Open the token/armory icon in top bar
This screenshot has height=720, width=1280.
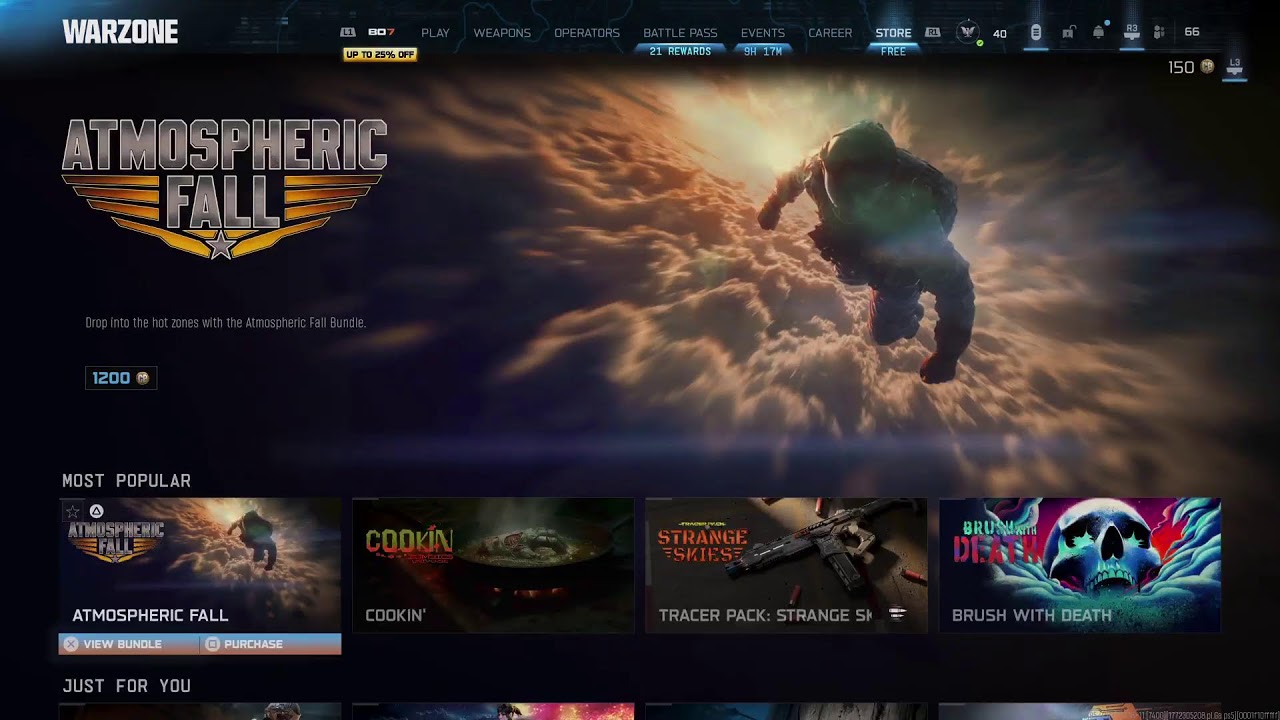click(x=1036, y=32)
